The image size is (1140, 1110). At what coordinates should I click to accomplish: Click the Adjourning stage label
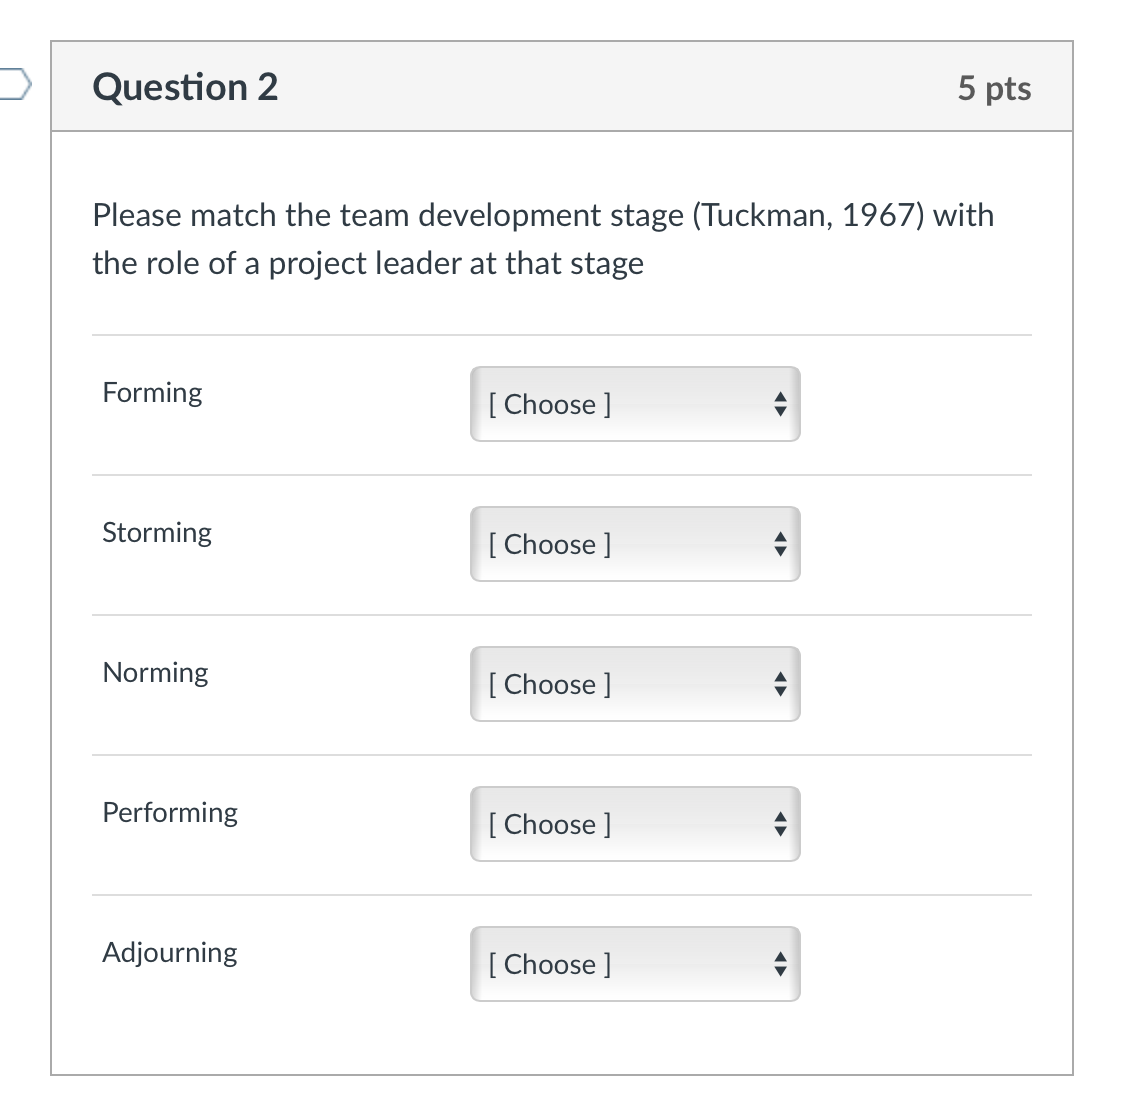(x=170, y=952)
